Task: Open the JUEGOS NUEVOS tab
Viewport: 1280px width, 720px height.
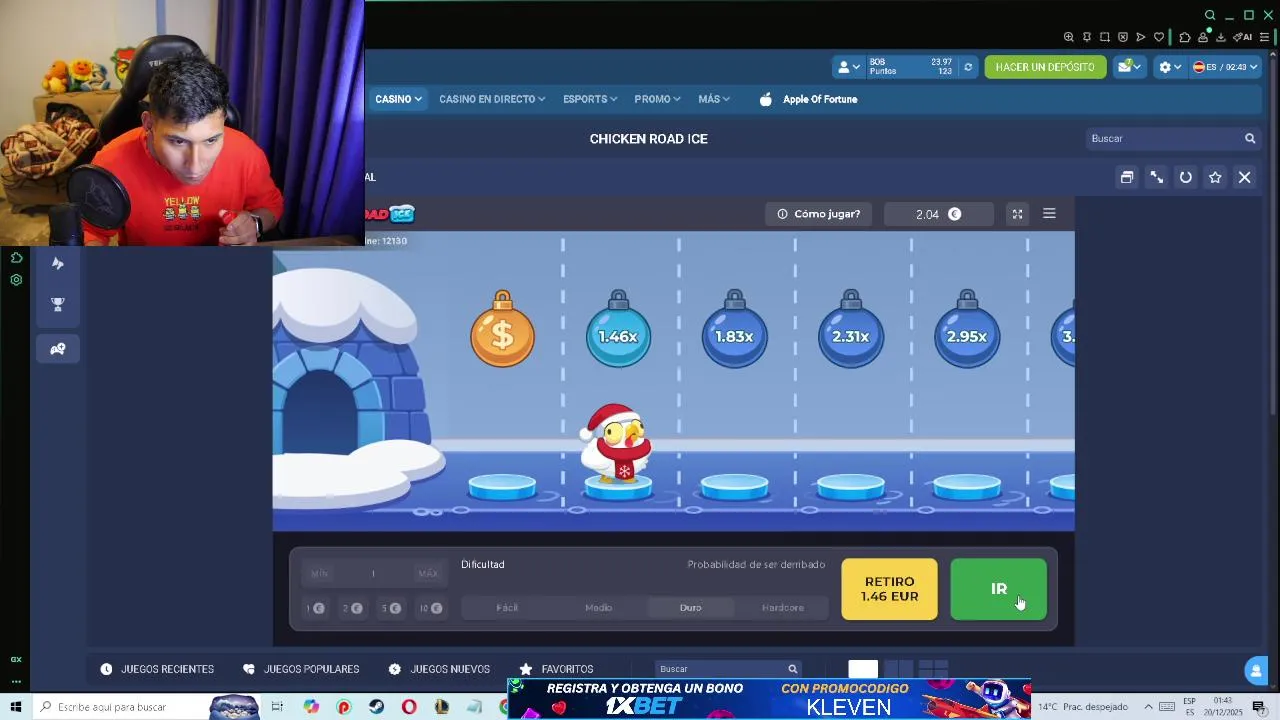Action: pos(439,669)
